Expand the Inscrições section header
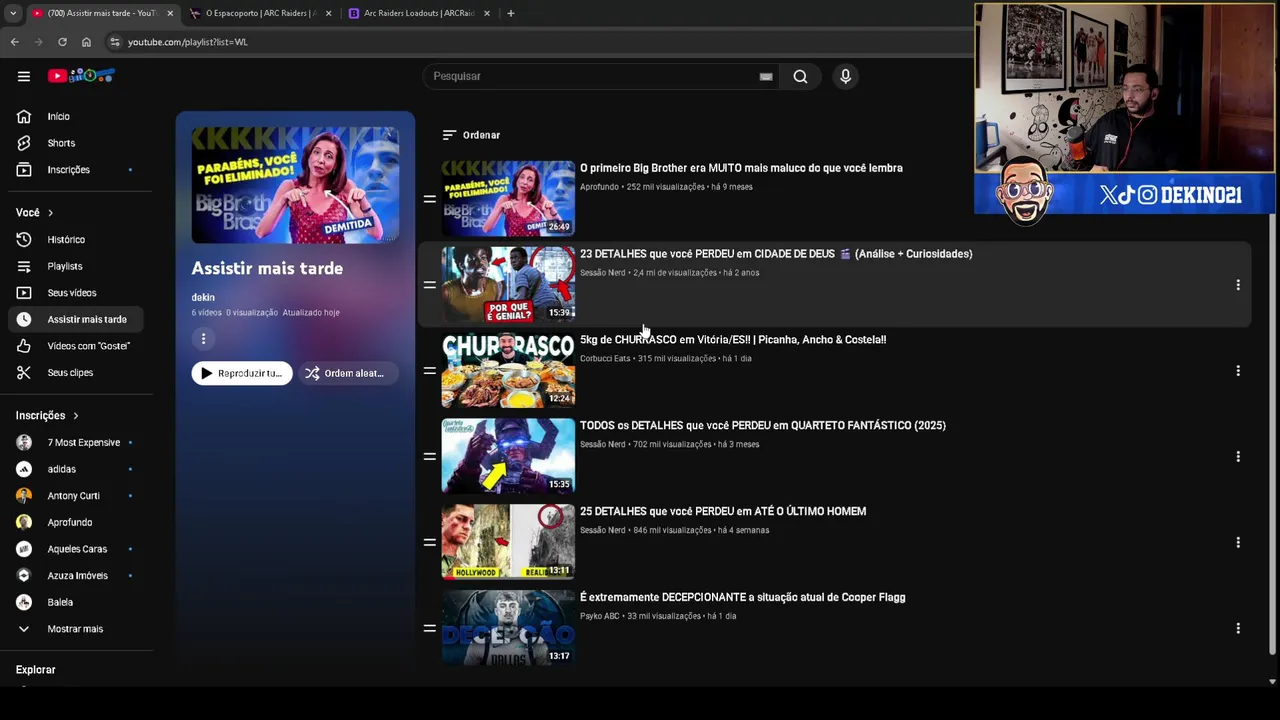The height and width of the screenshot is (720, 1280). [47, 415]
